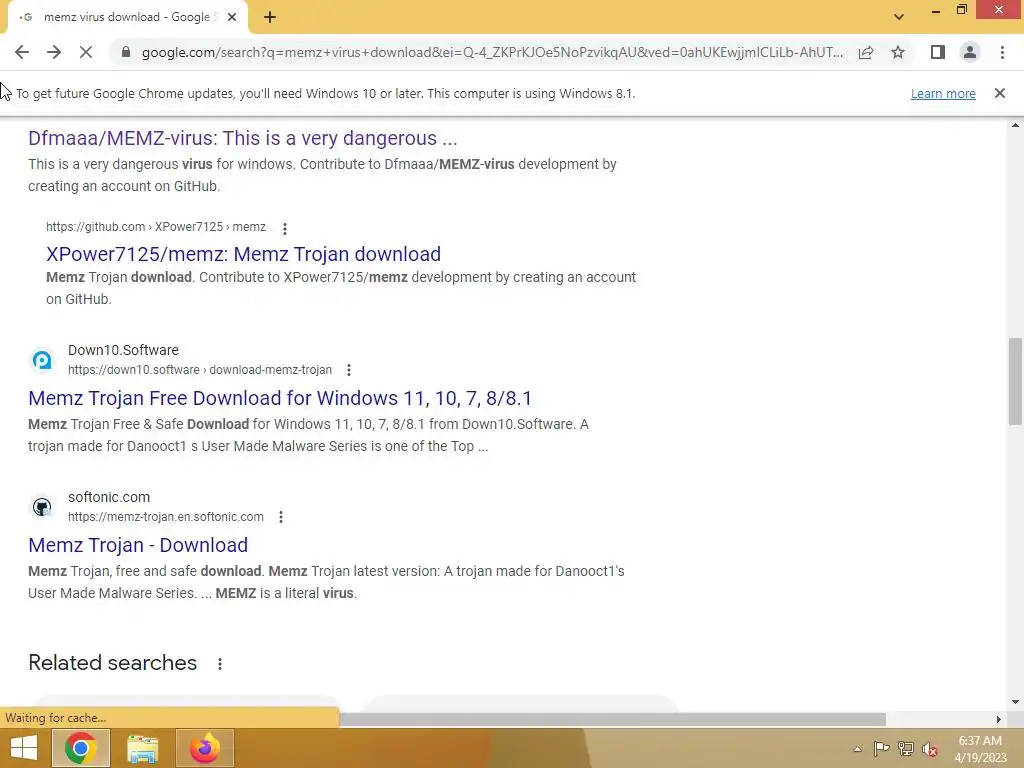Image resolution: width=1024 pixels, height=768 pixels.
Task: Click Down10.Software site name
Action: pos(123,350)
